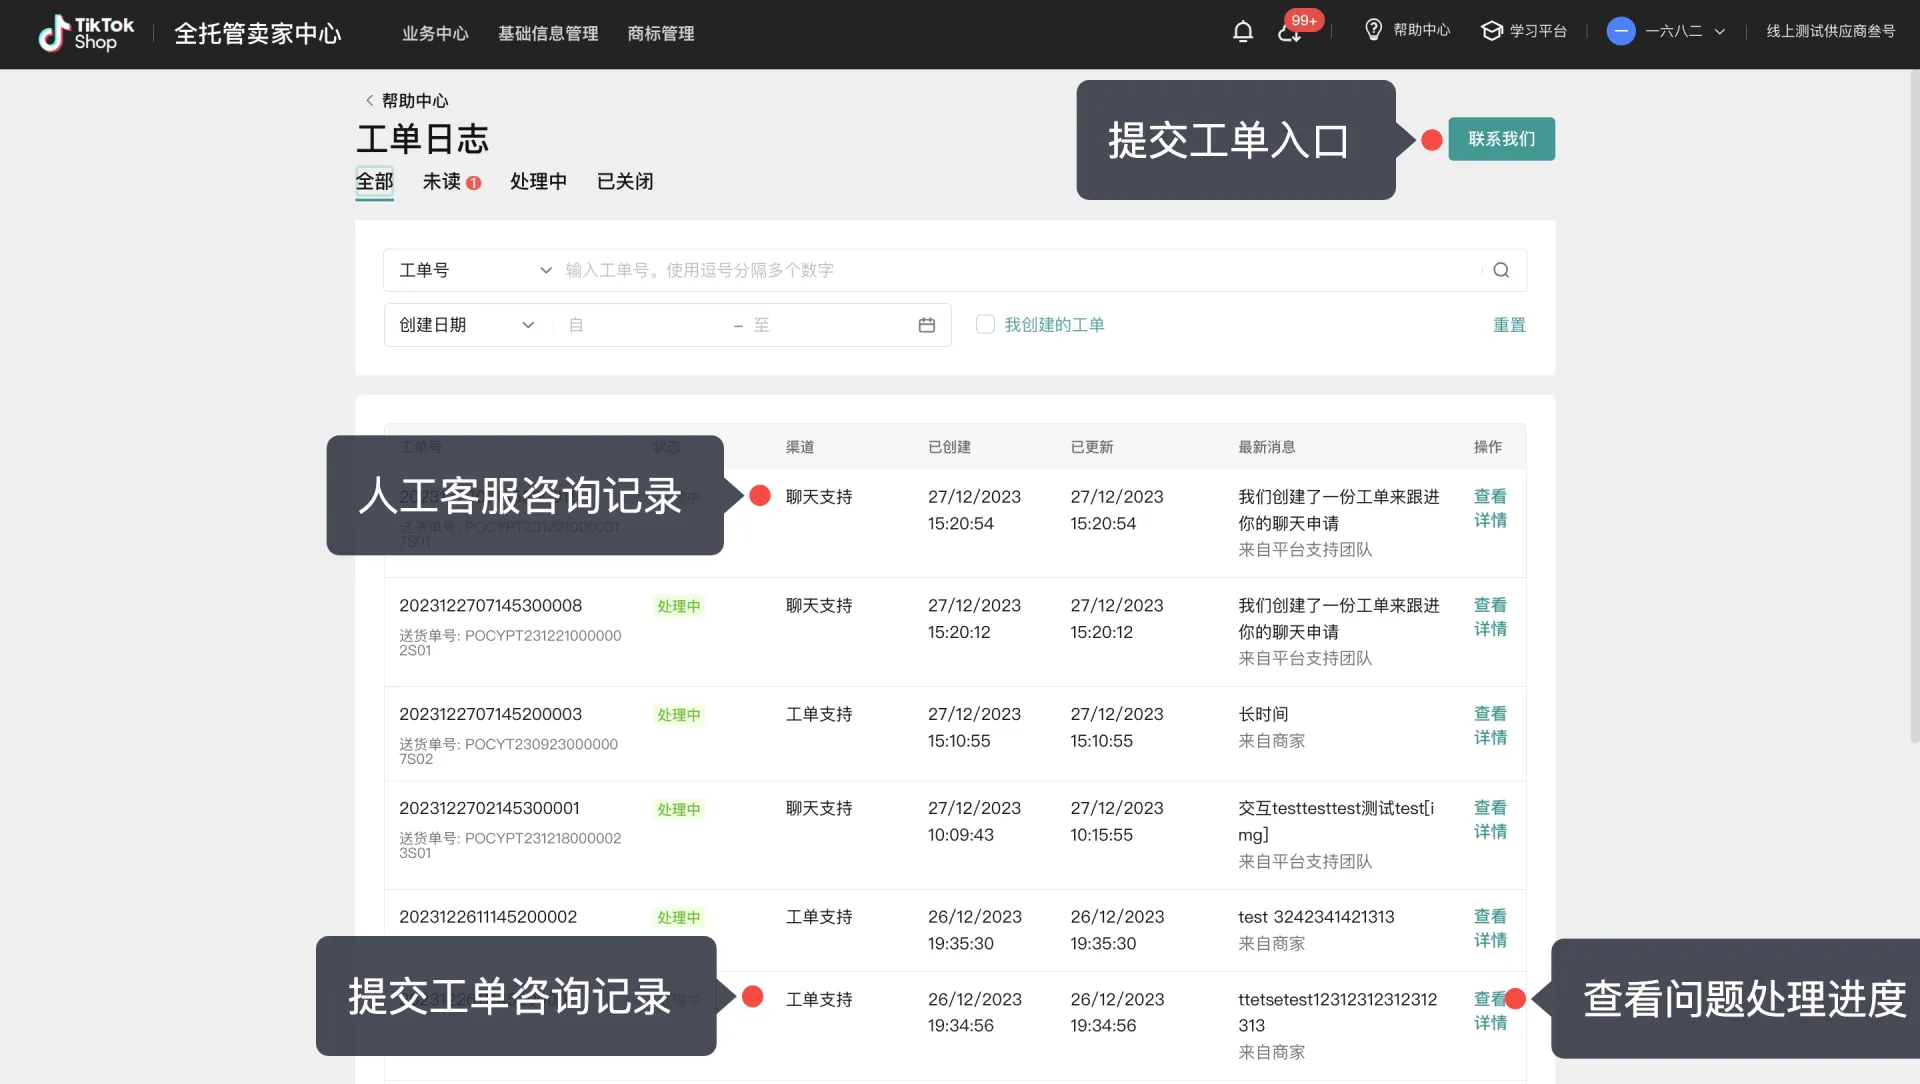View details for ticket 2023122611145200002
This screenshot has width=1920, height=1084.
coord(1490,928)
